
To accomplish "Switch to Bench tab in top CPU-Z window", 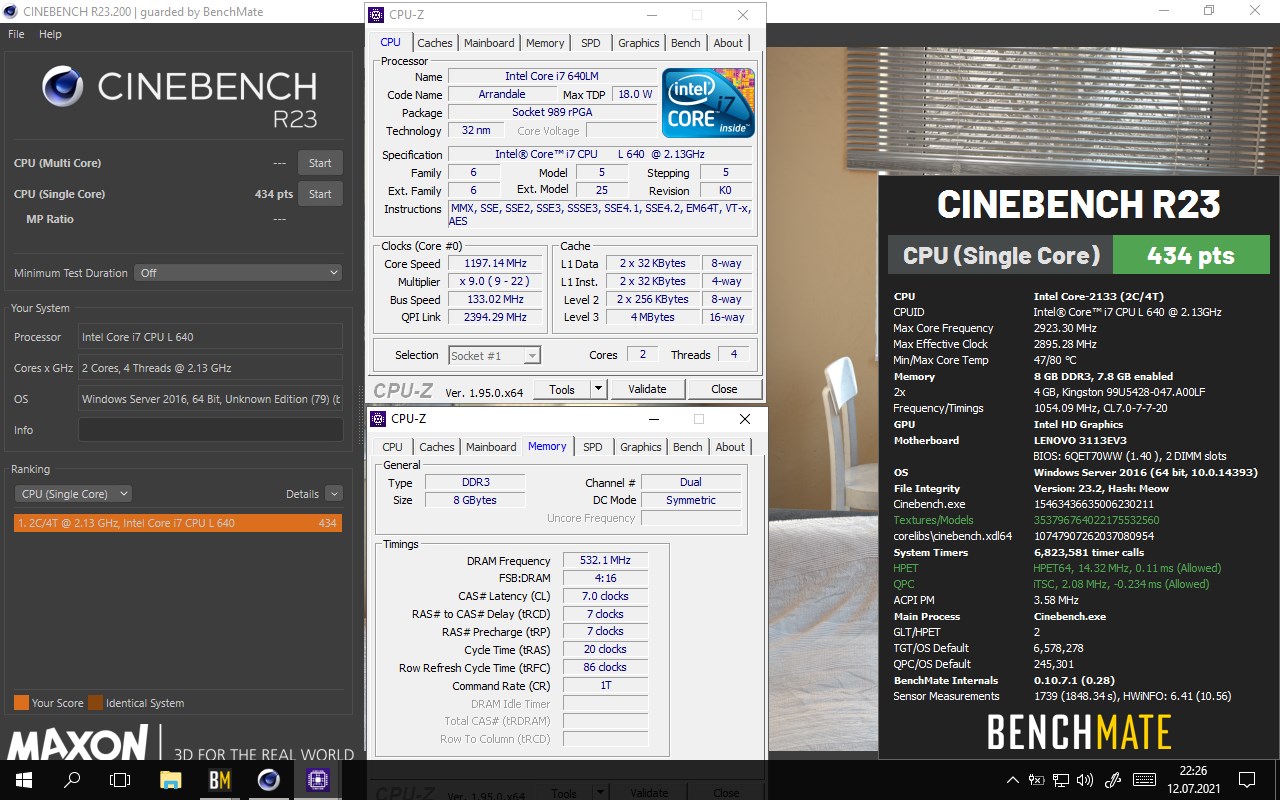I will (x=686, y=43).
